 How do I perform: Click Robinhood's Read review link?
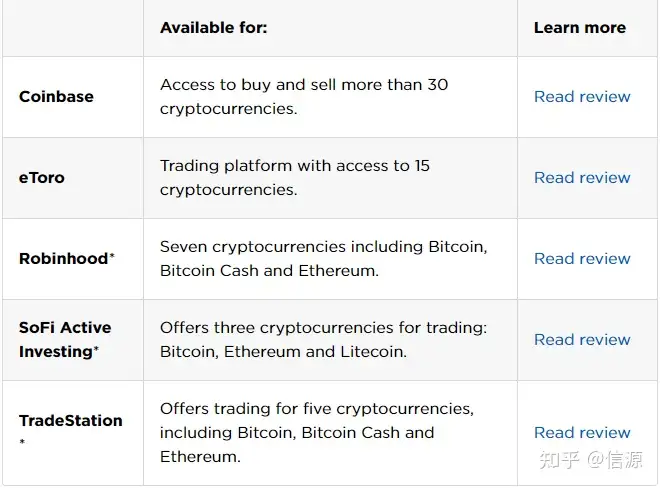pos(582,259)
